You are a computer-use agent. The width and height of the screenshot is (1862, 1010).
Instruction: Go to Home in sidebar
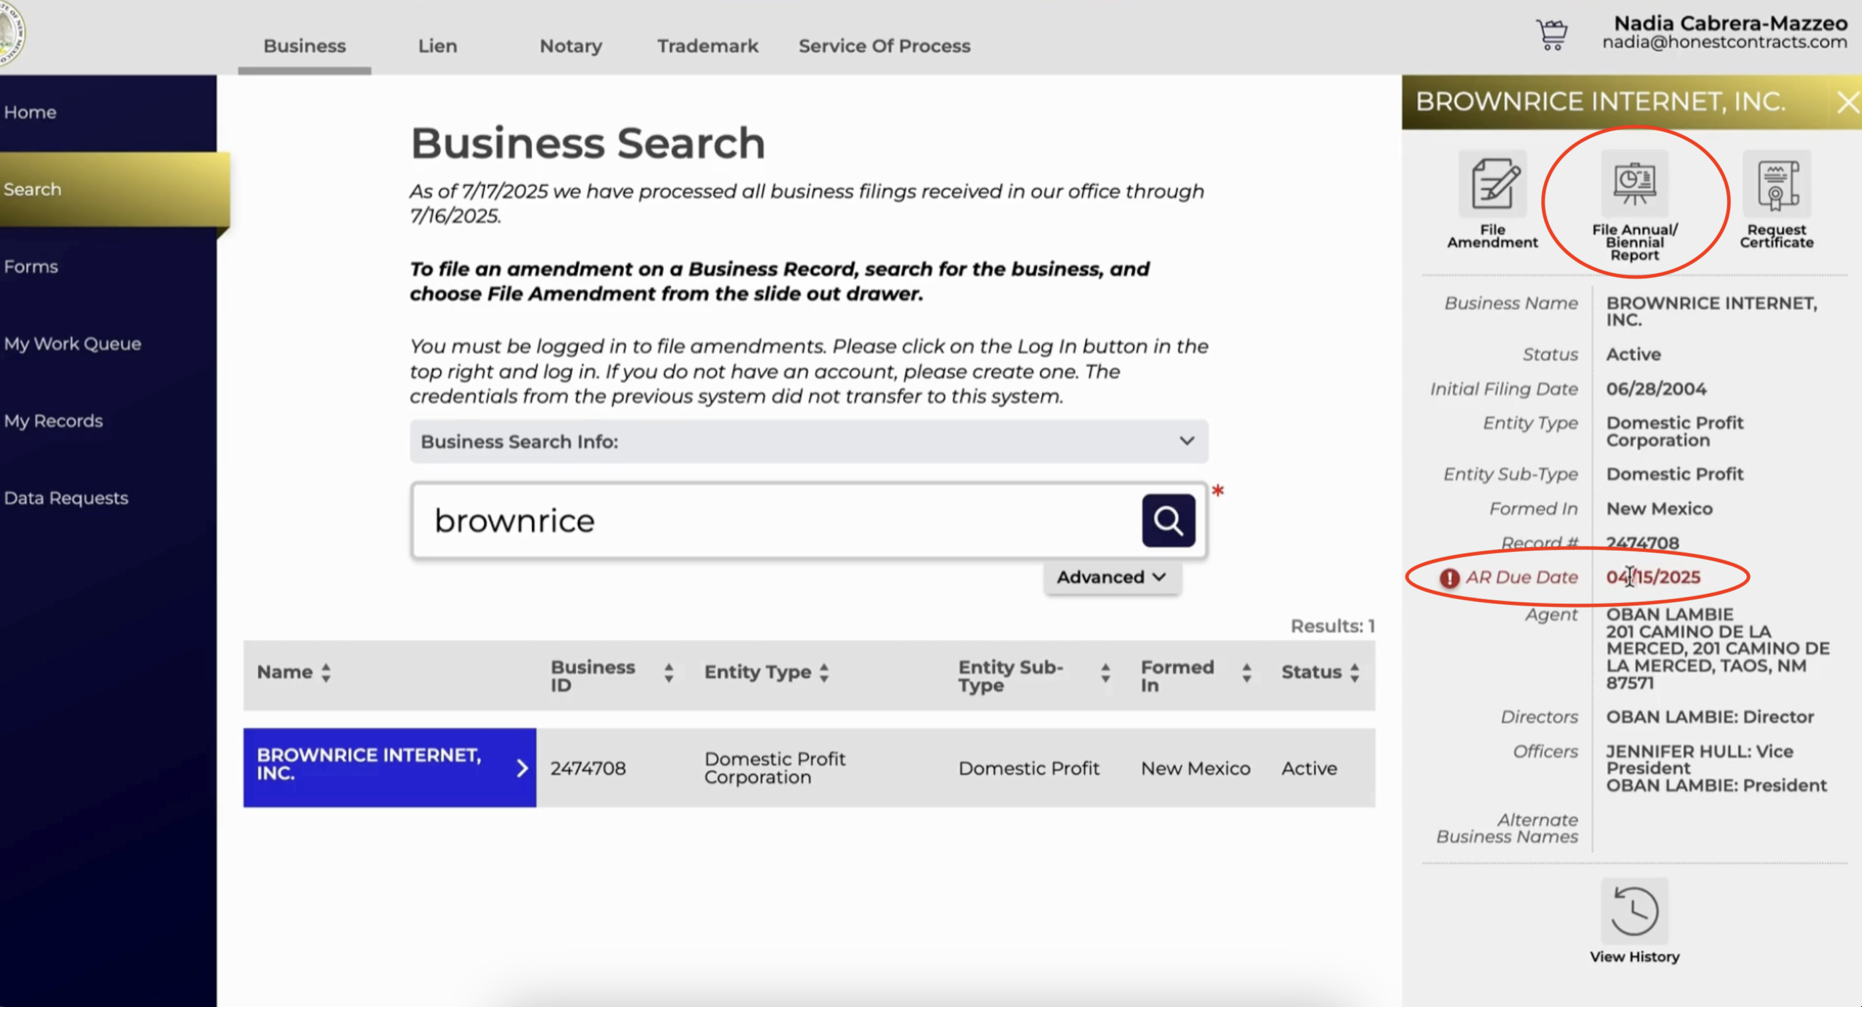30,112
